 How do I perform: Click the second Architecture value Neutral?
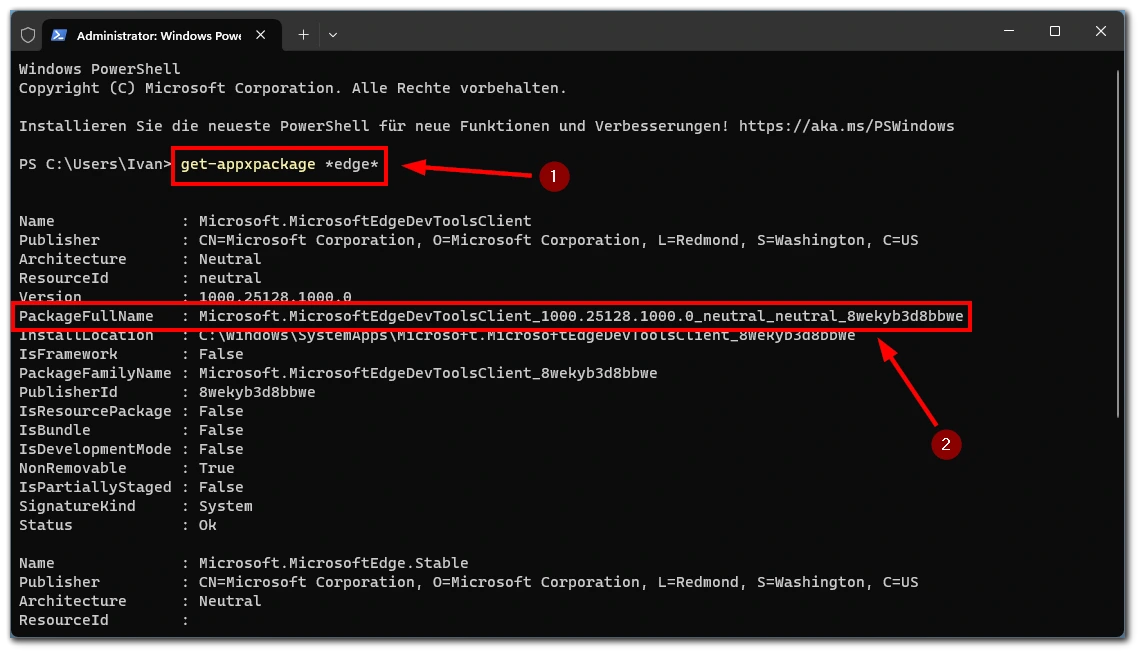tap(230, 601)
